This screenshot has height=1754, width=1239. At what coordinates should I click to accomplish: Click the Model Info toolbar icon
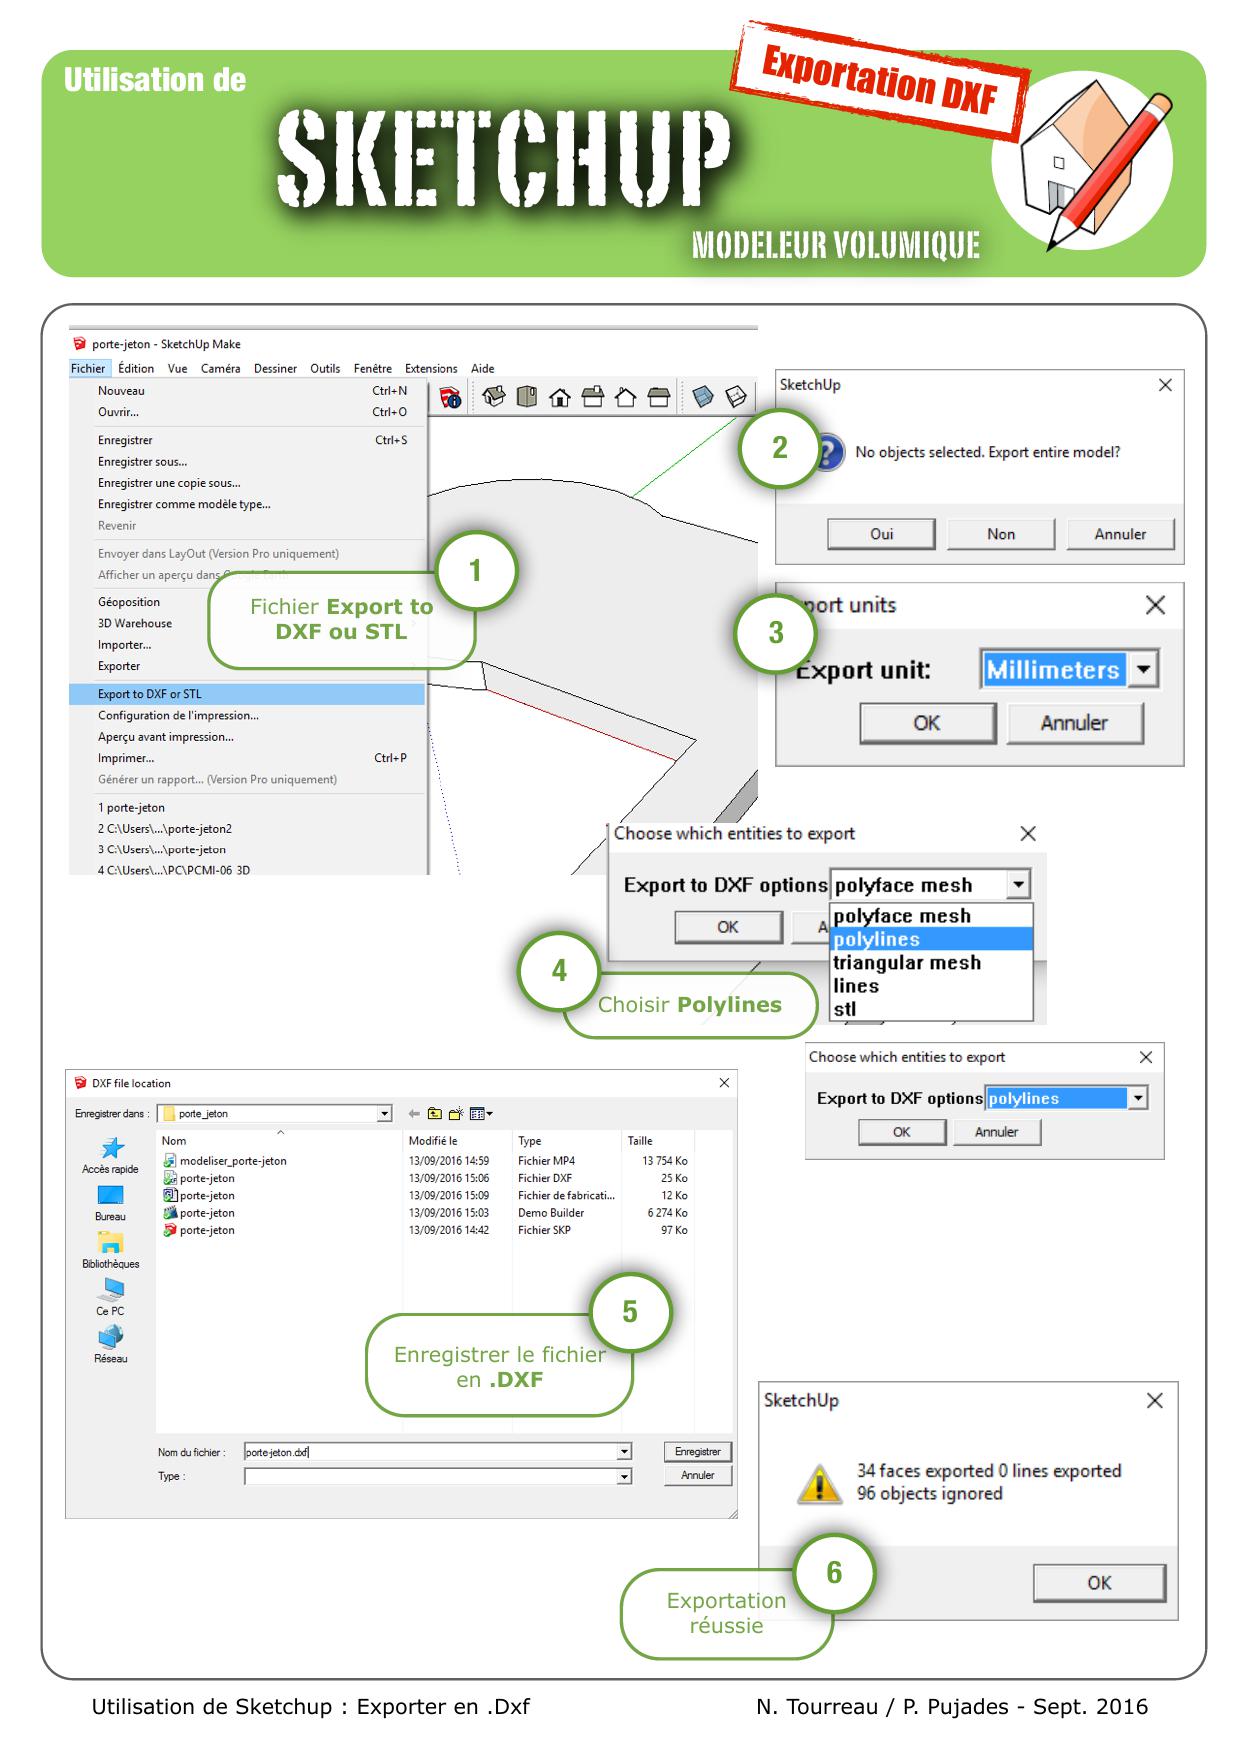[x=451, y=398]
